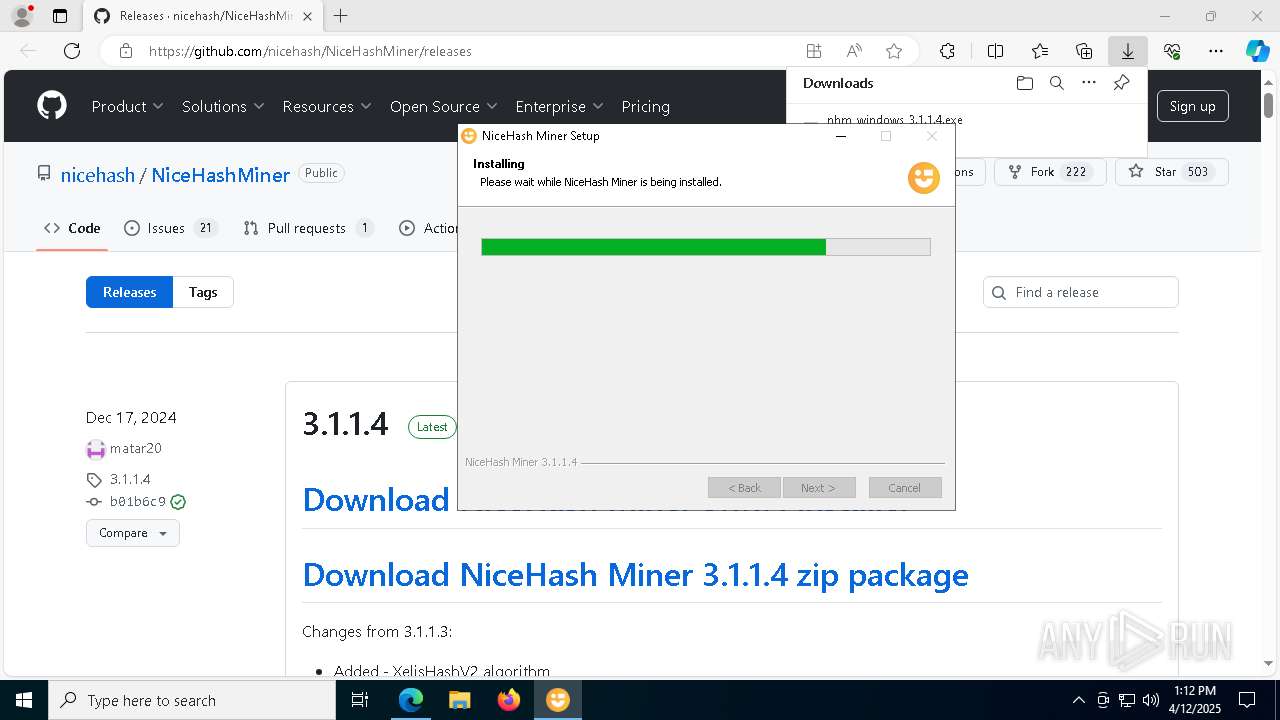Viewport: 1280px width, 720px height.
Task: Open browser essentials heart icon
Action: 1172,51
